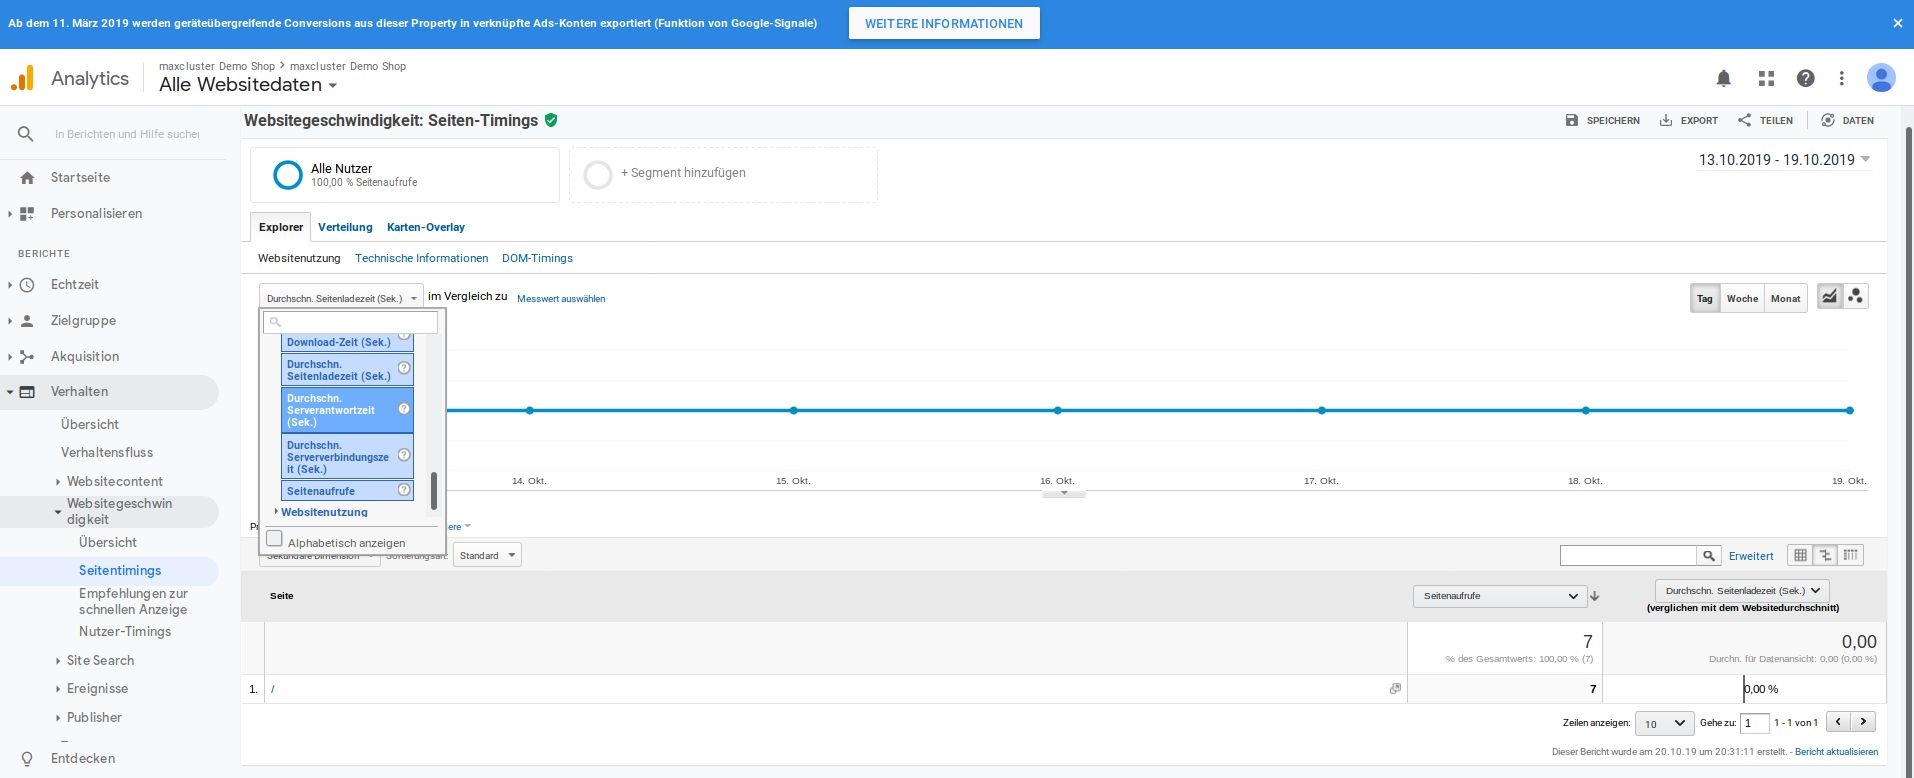Open the user account avatar
Image resolution: width=1914 pixels, height=778 pixels.
coord(1881,78)
